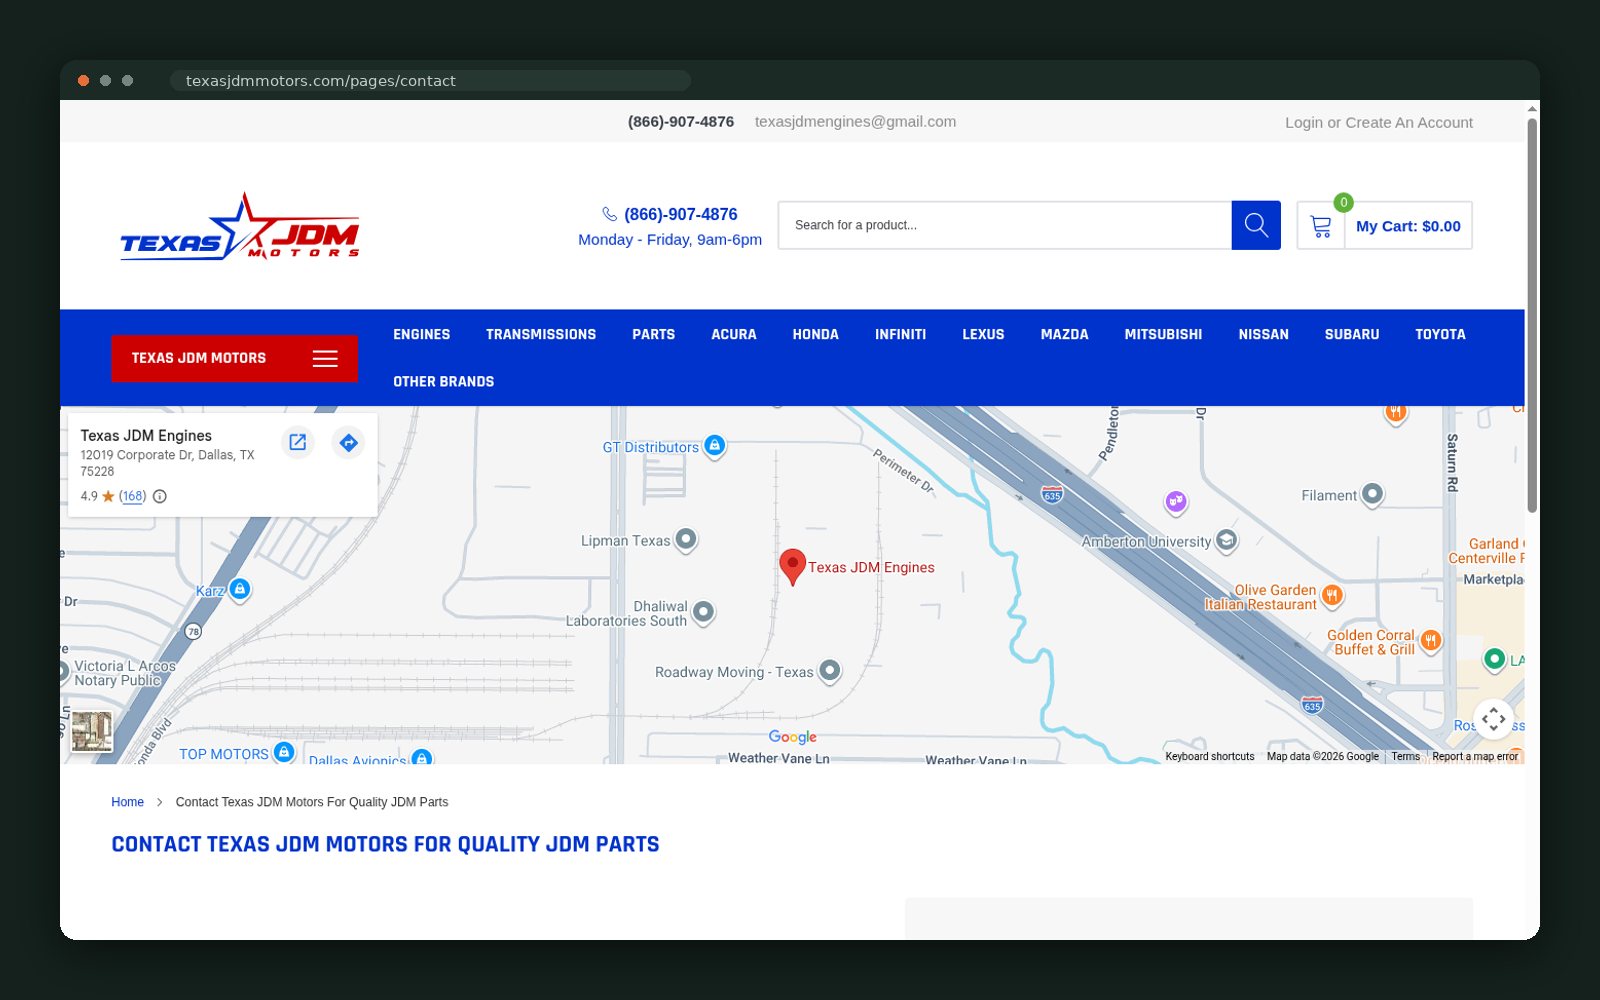Open the shopping cart icon

click(x=1321, y=226)
